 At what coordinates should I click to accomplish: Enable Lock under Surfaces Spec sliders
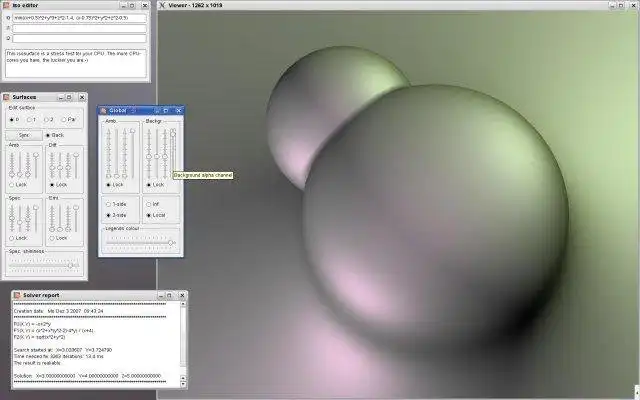pos(12,238)
